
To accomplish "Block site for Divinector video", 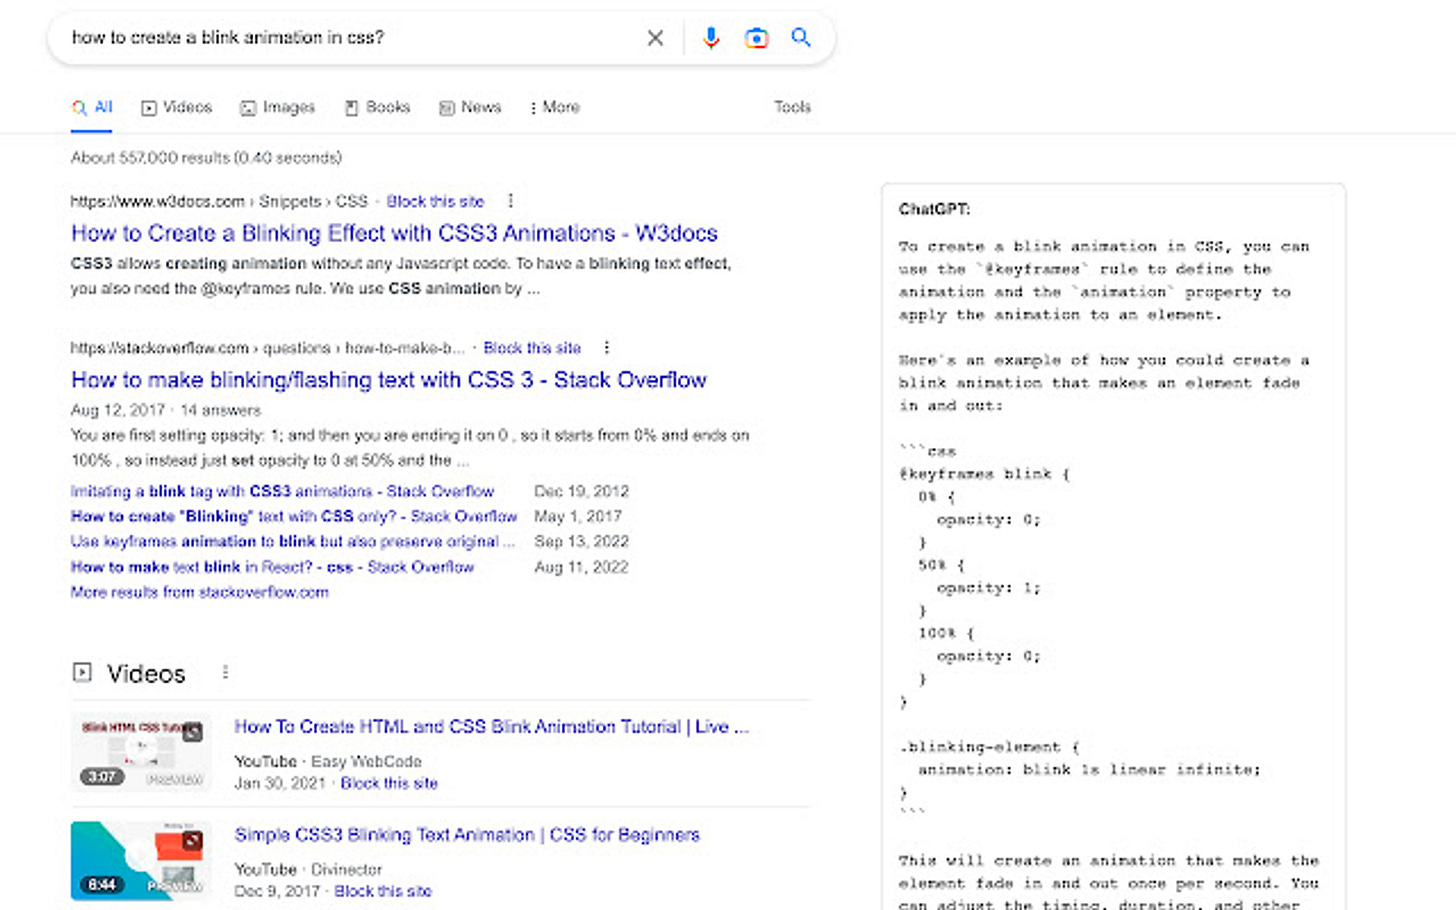I will coord(383,891).
